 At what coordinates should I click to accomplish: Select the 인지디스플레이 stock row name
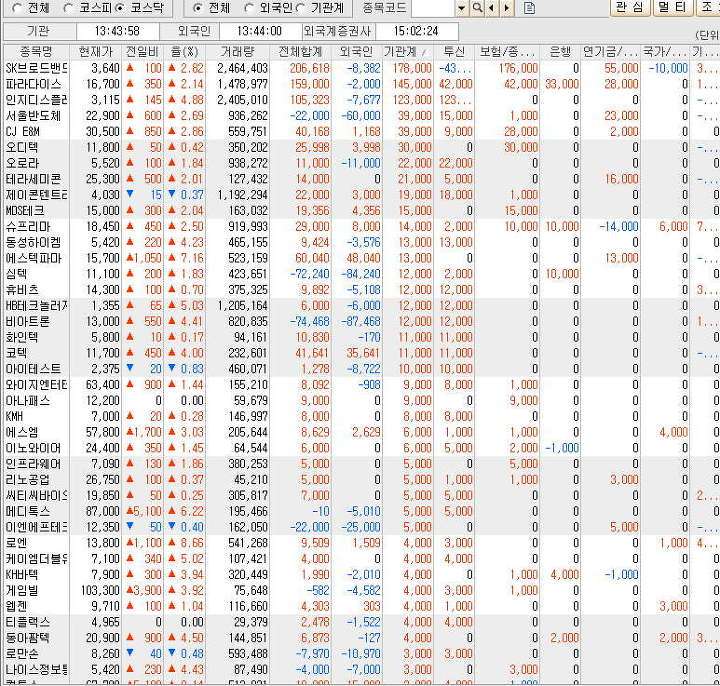36,100
